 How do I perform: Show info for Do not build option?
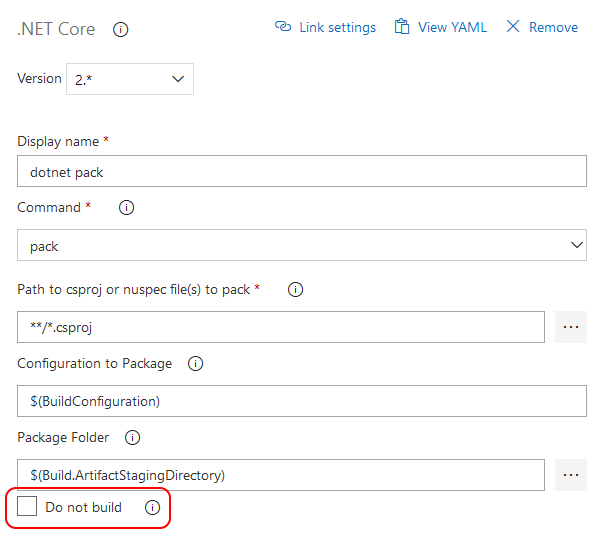[152, 508]
